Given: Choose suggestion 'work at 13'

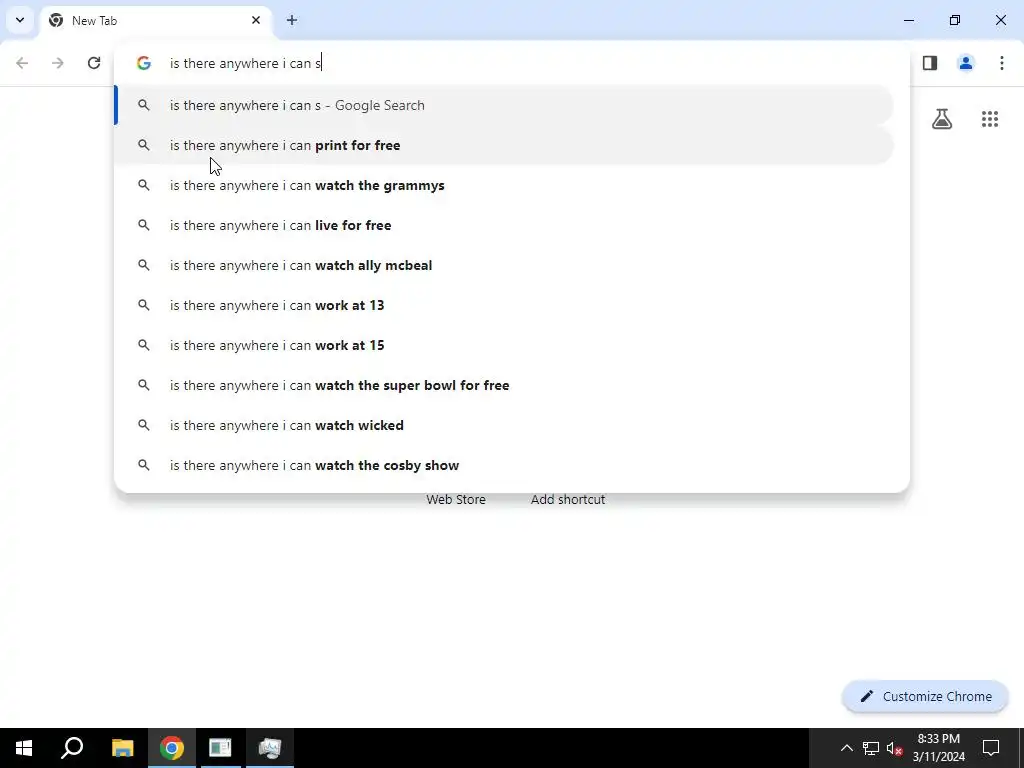Looking at the screenshot, I should pyautogui.click(x=504, y=305).
